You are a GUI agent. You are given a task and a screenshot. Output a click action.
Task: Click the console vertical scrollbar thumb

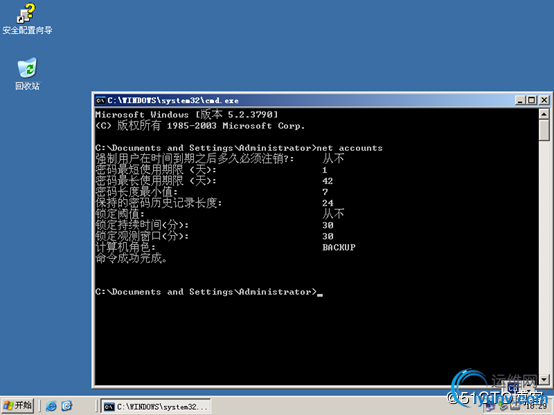(544, 130)
